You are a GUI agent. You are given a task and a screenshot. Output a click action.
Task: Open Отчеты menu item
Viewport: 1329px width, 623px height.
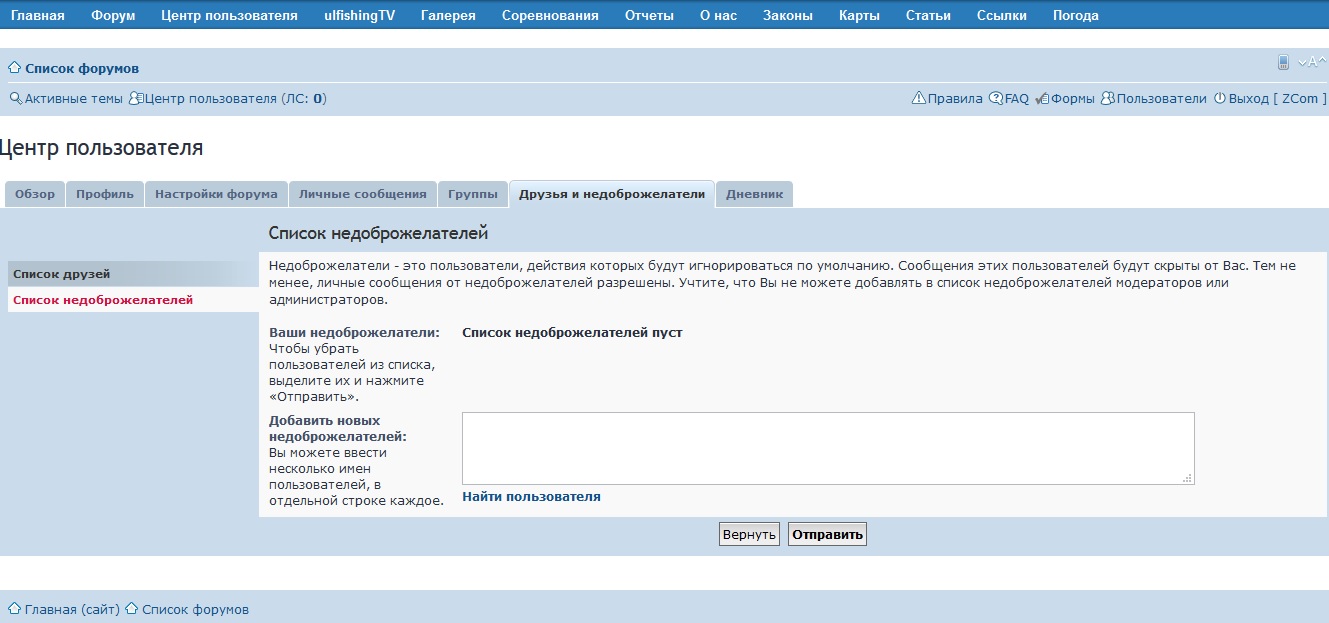649,15
